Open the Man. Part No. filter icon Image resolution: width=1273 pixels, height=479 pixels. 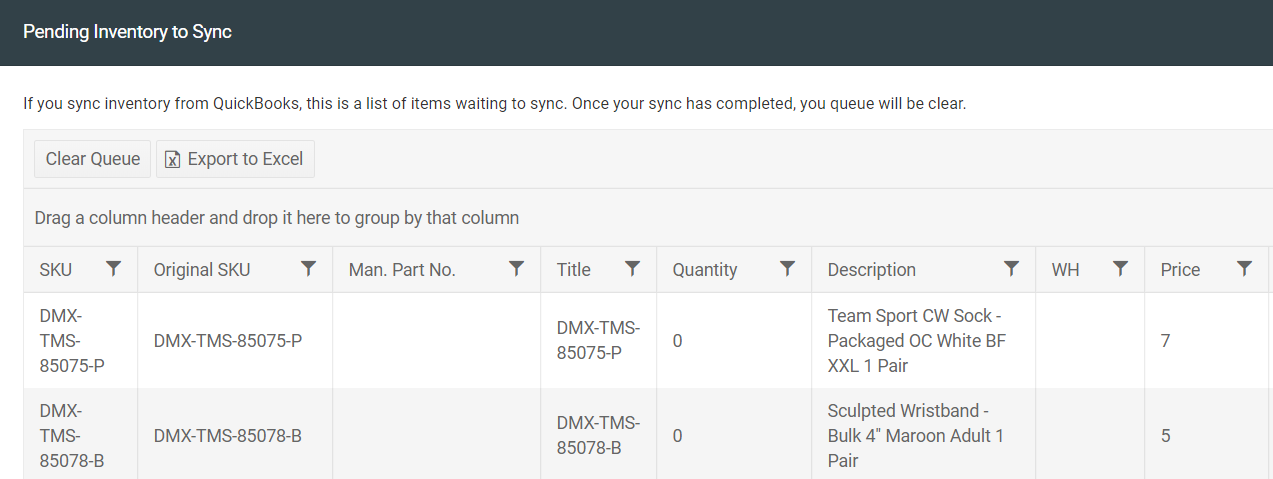[x=517, y=269]
